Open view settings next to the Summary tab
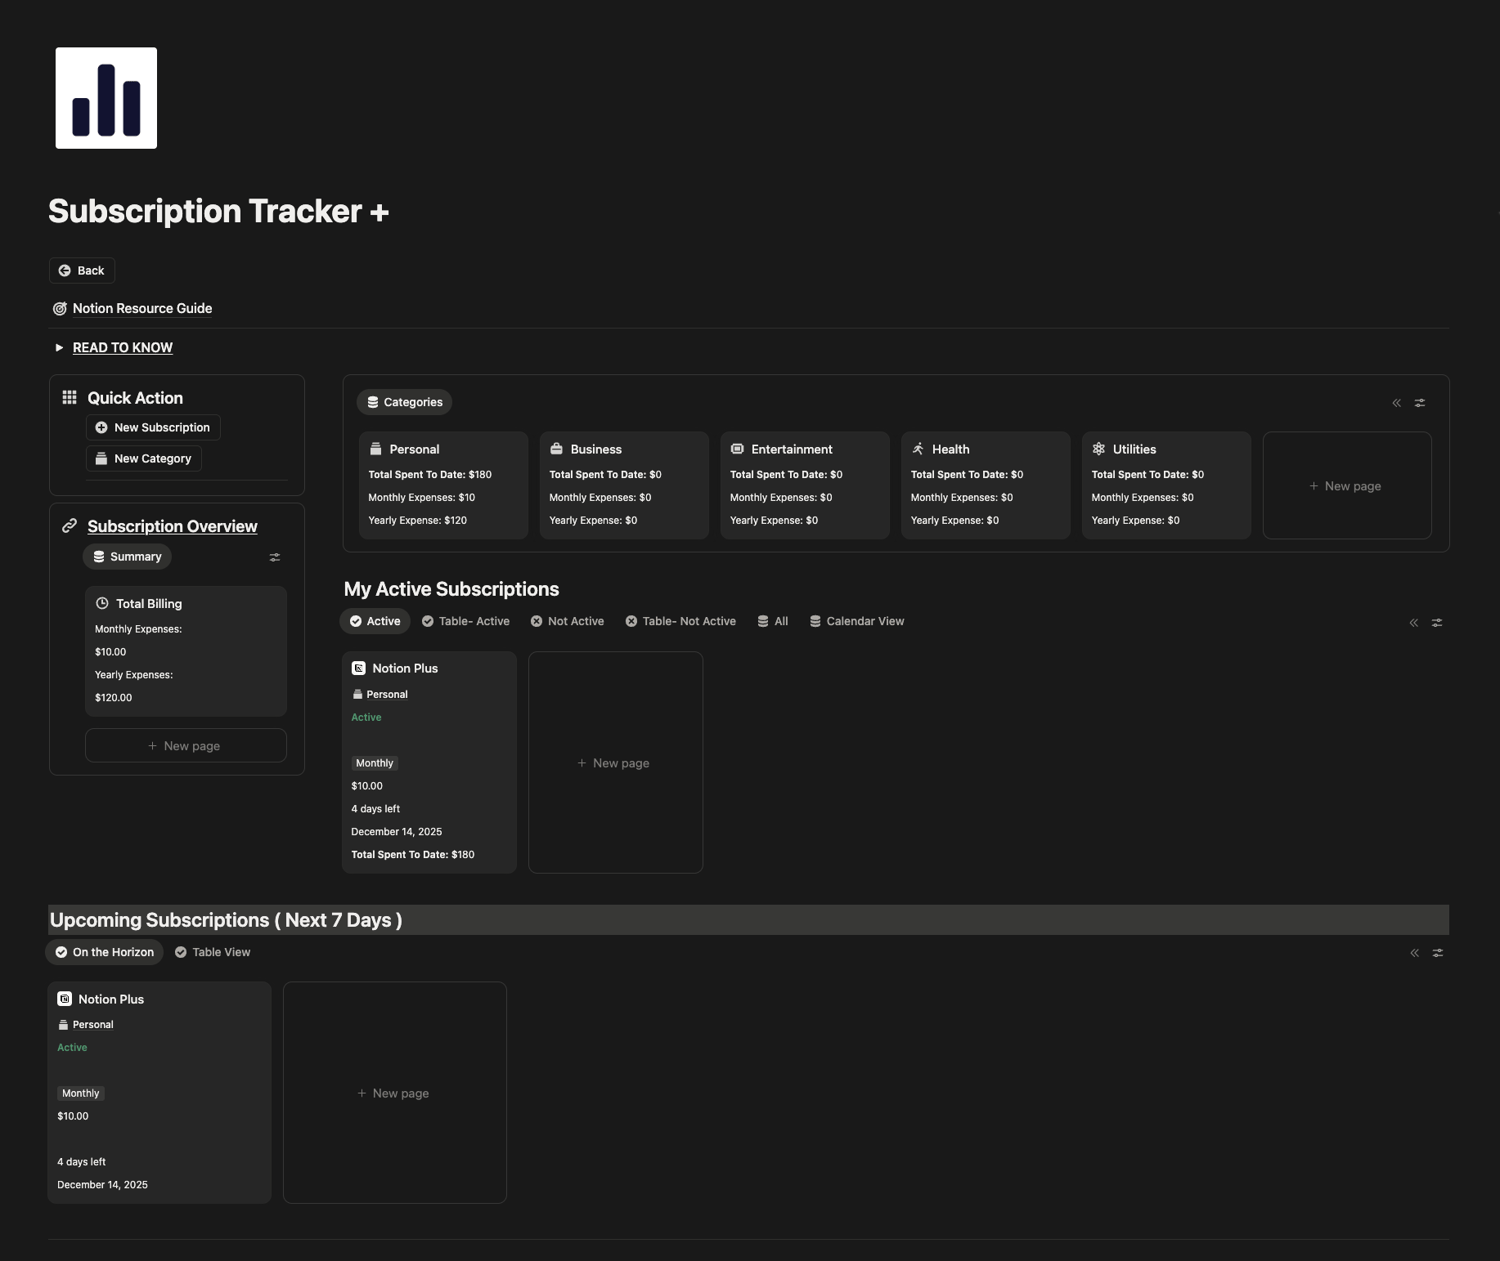 (275, 557)
